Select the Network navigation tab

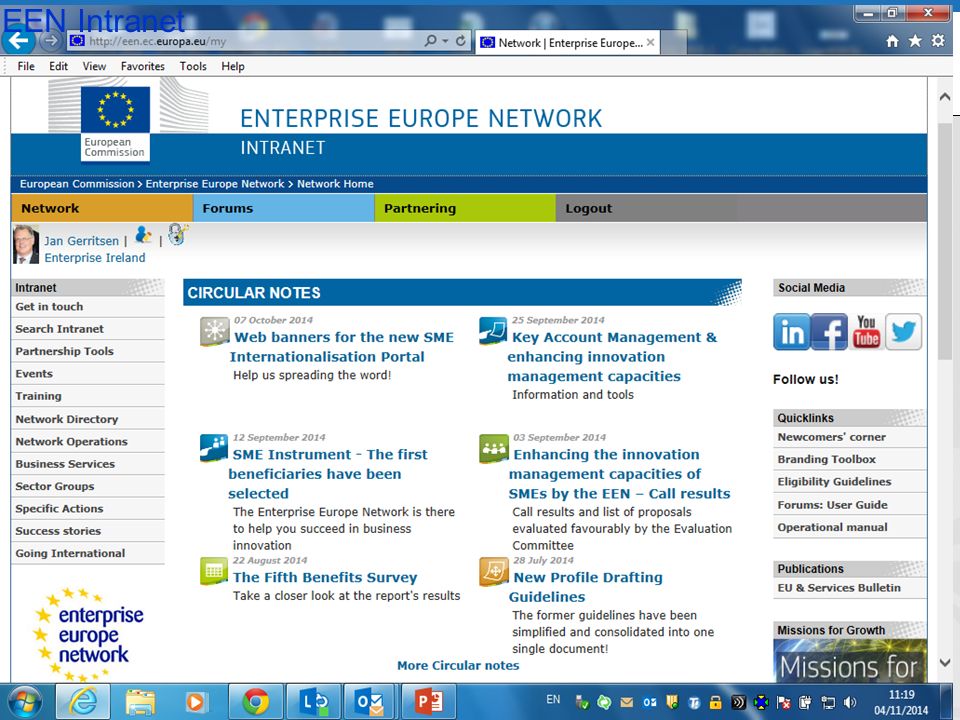[102, 208]
